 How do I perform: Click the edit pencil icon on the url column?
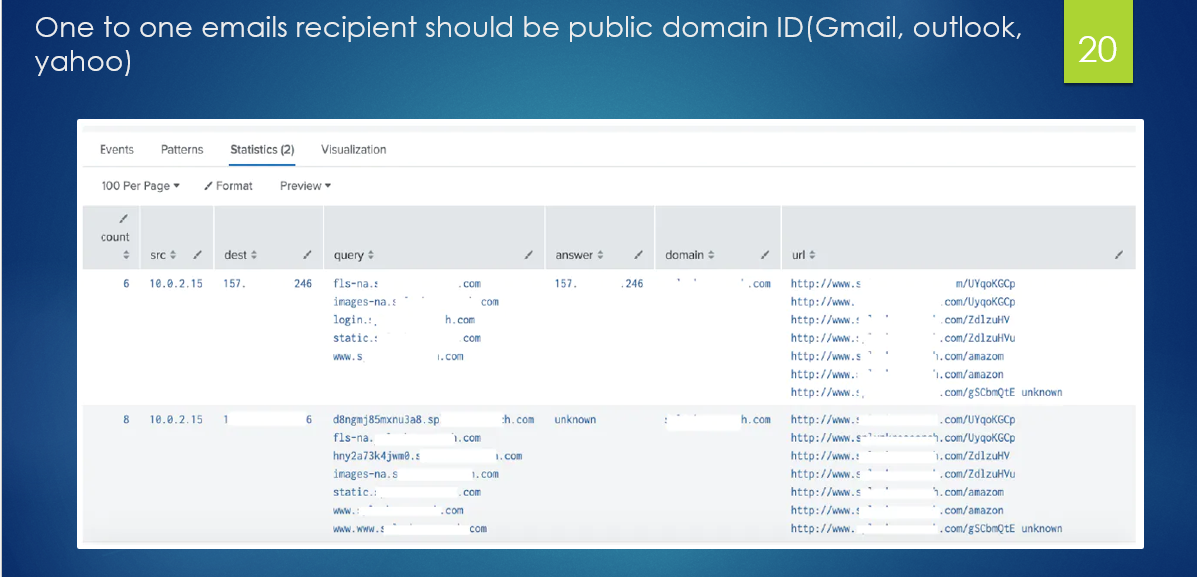pyautogui.click(x=1117, y=254)
